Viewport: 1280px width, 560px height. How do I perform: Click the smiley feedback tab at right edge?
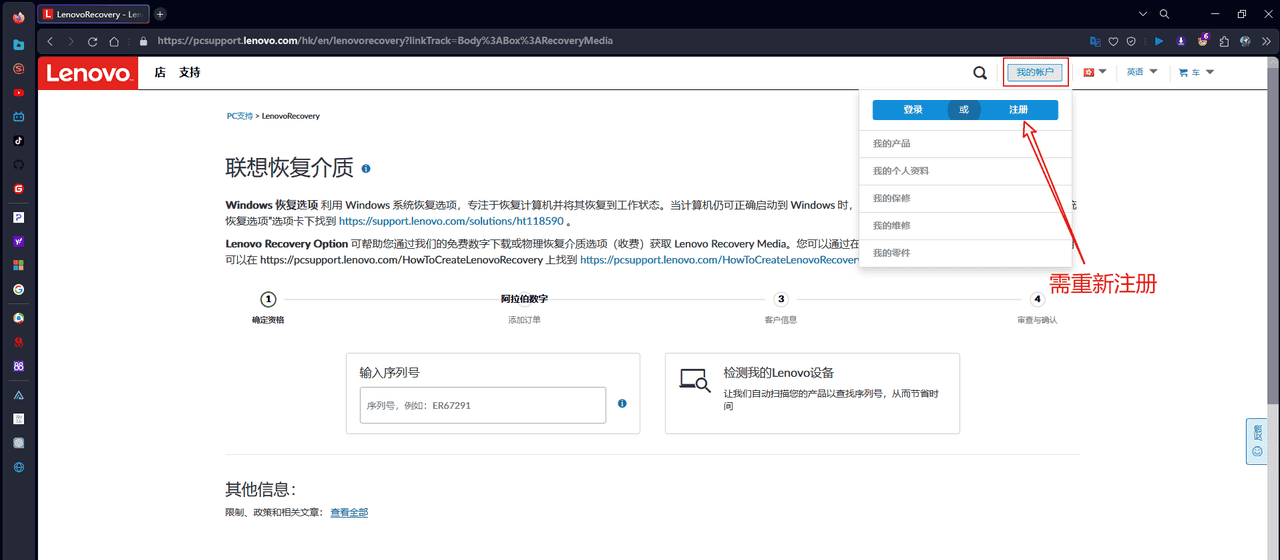pos(1257,441)
